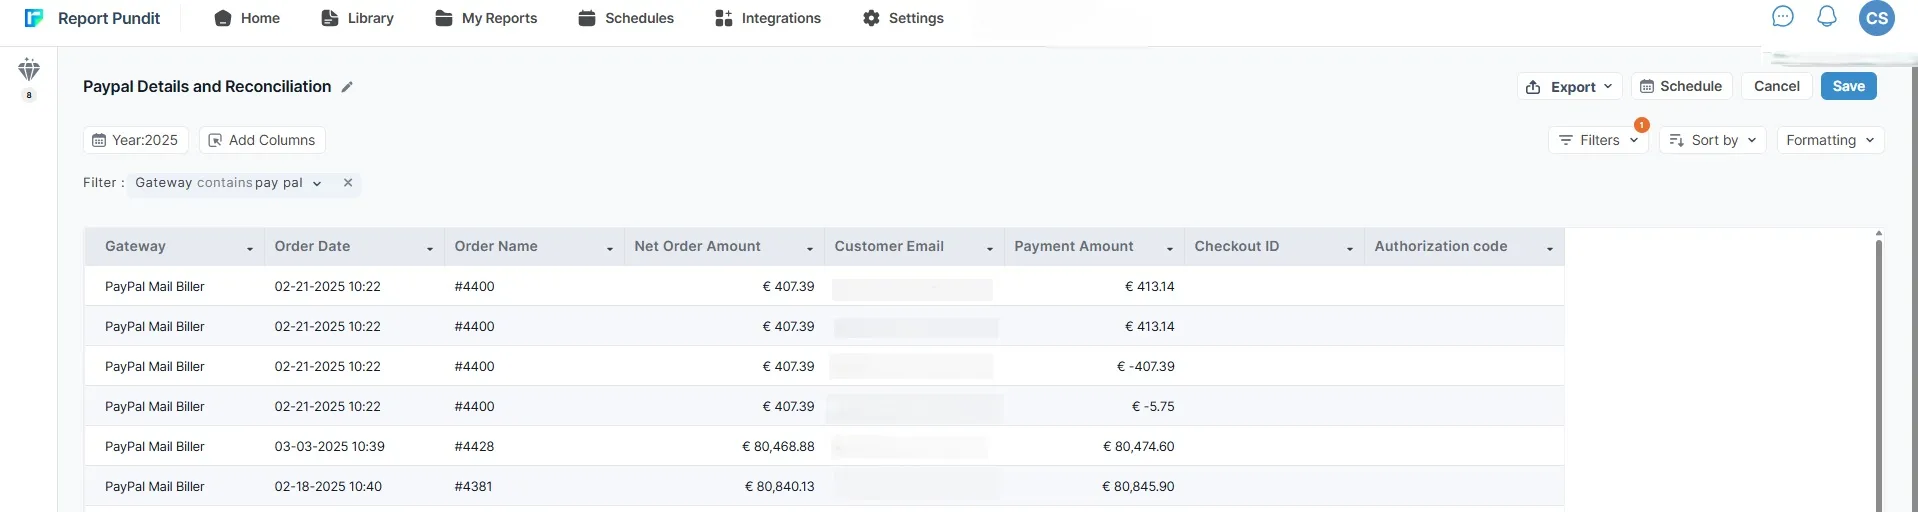This screenshot has width=1918, height=512.
Task: Click the Payment Amount column header
Action: [x=1094, y=247]
